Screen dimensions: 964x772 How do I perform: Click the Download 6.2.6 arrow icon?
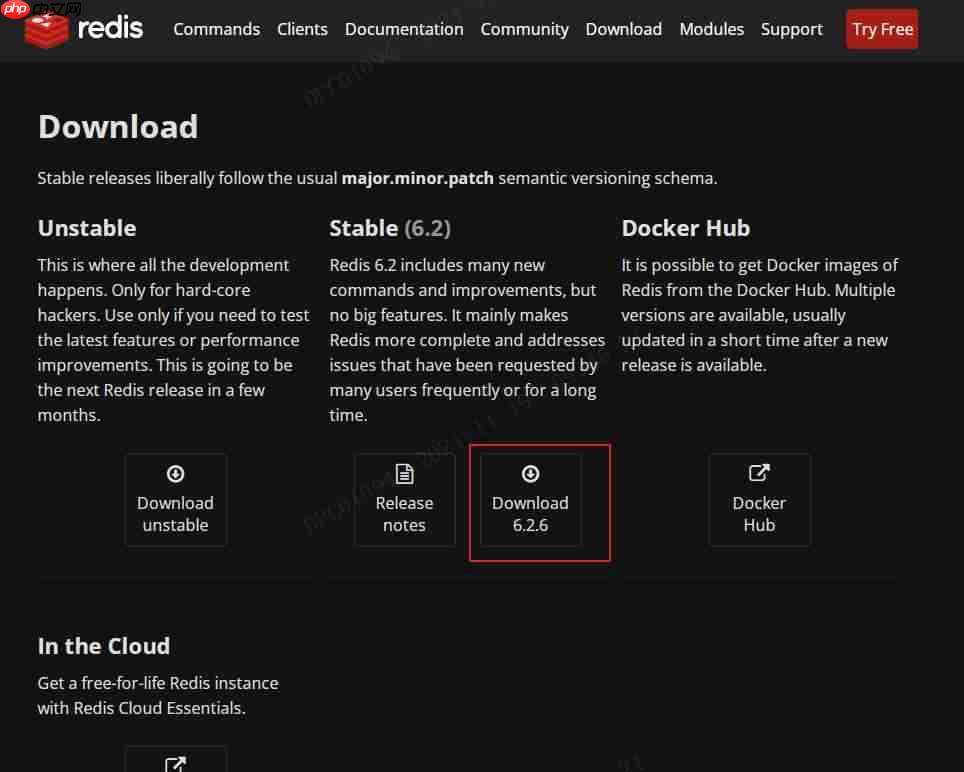[530, 473]
